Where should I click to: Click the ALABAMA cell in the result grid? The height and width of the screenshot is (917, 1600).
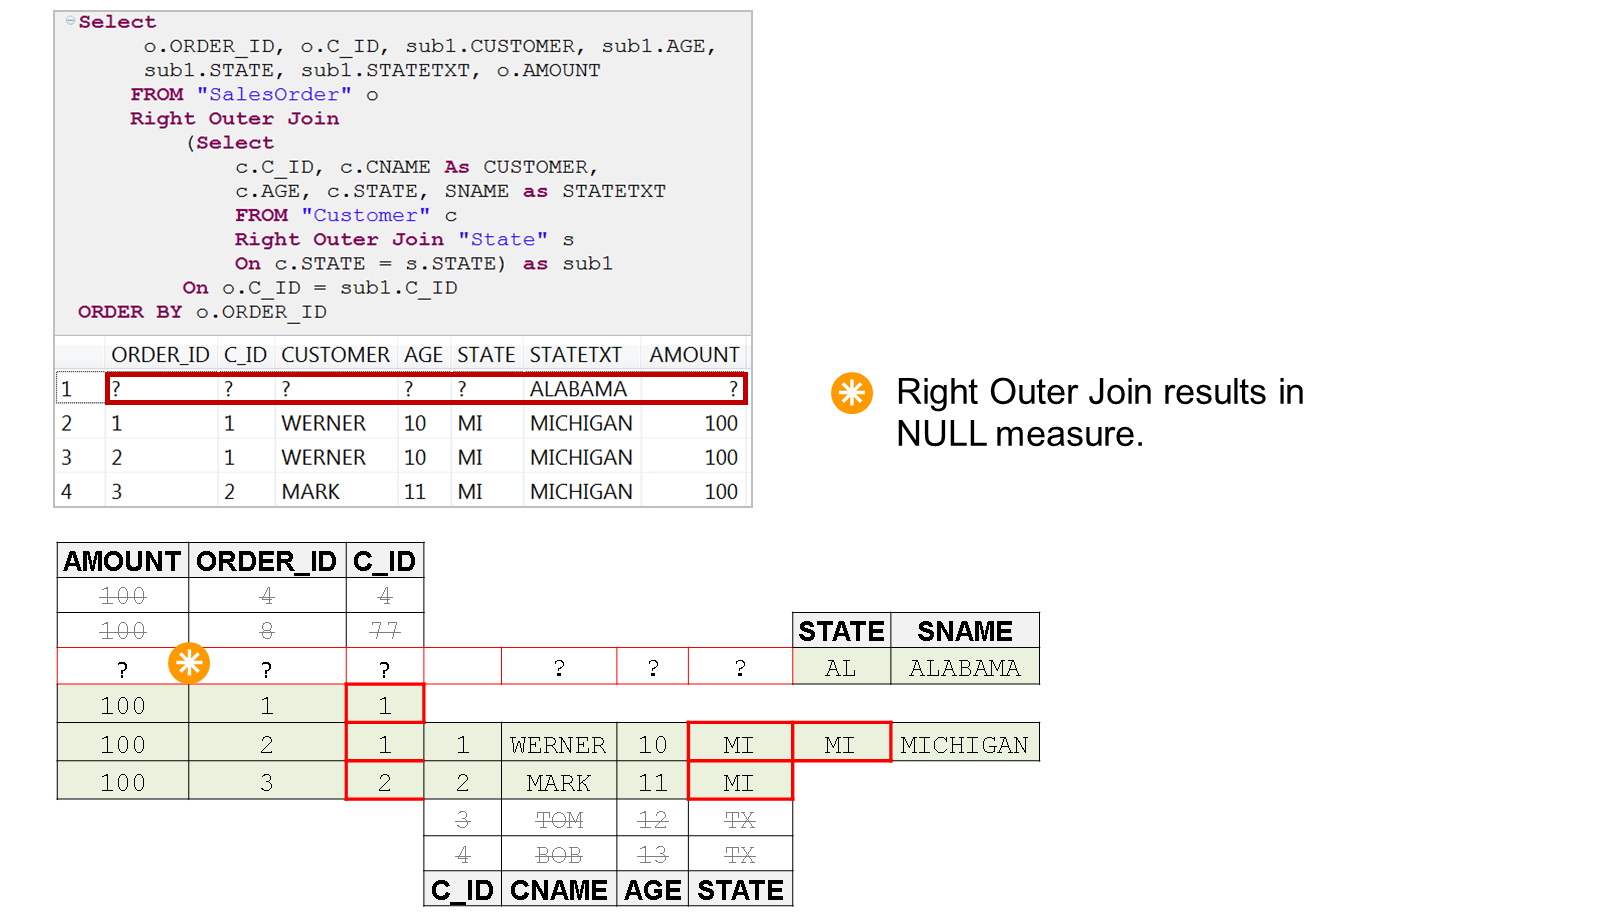pyautogui.click(x=578, y=389)
